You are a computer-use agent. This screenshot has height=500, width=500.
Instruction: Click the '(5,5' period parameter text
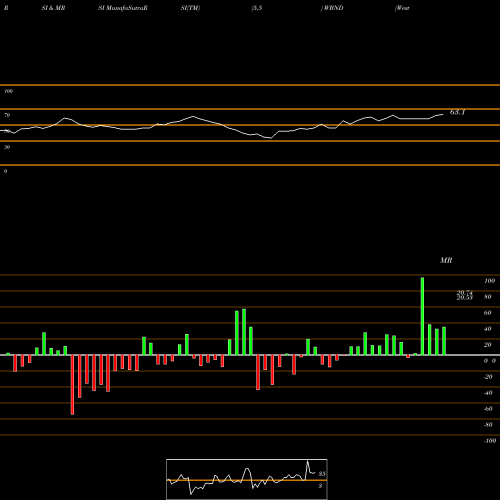click(257, 8)
